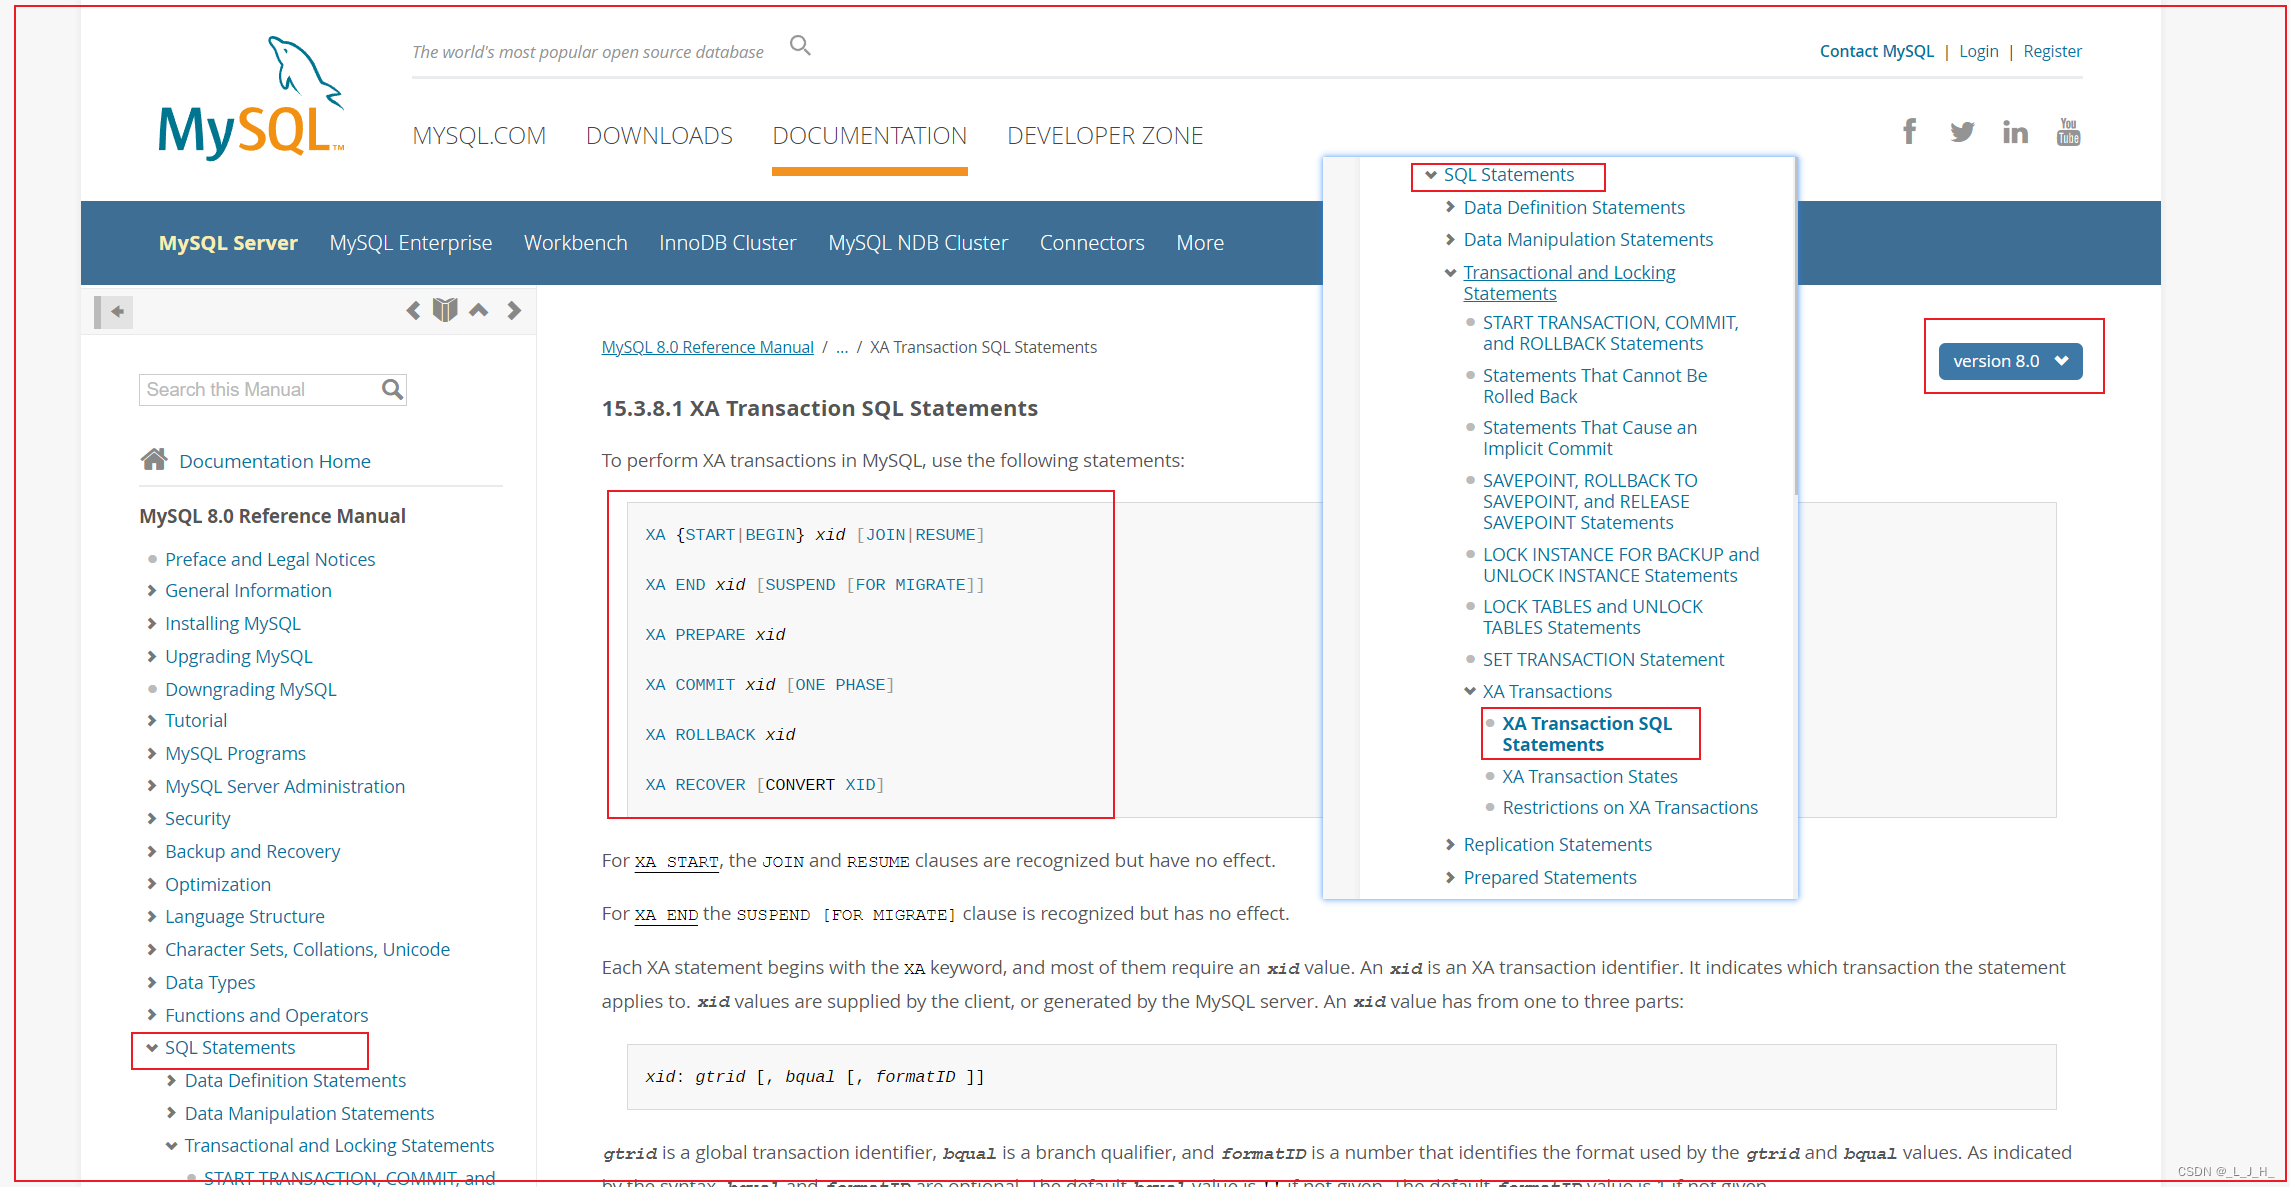Open the DOWNLOADS menu
Viewport: 2290px width, 1187px height.
659,135
